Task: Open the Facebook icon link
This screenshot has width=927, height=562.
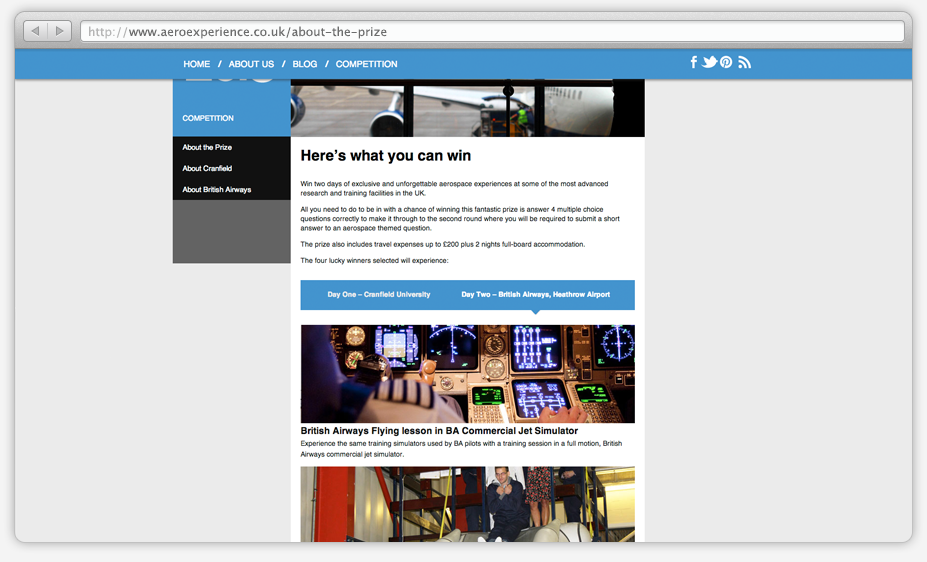Action: [x=694, y=62]
